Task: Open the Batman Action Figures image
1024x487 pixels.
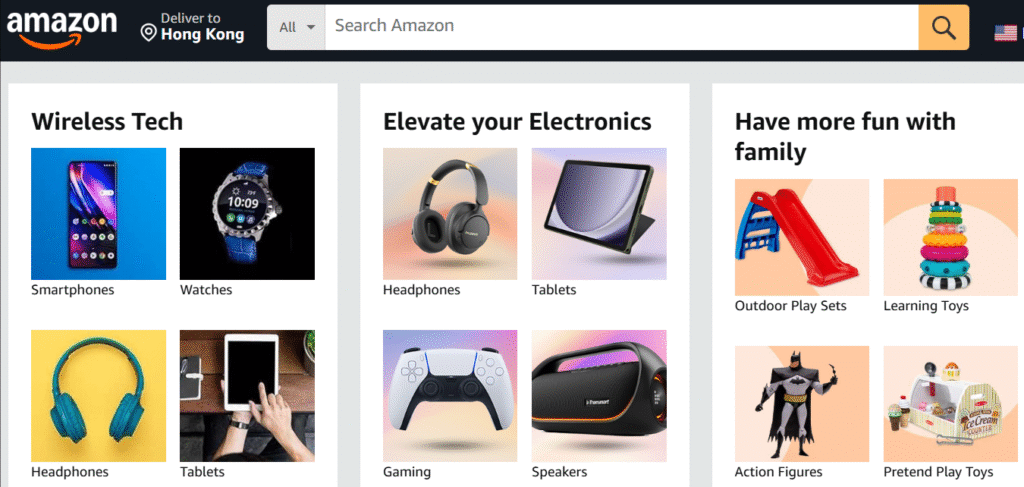Action: (x=802, y=404)
